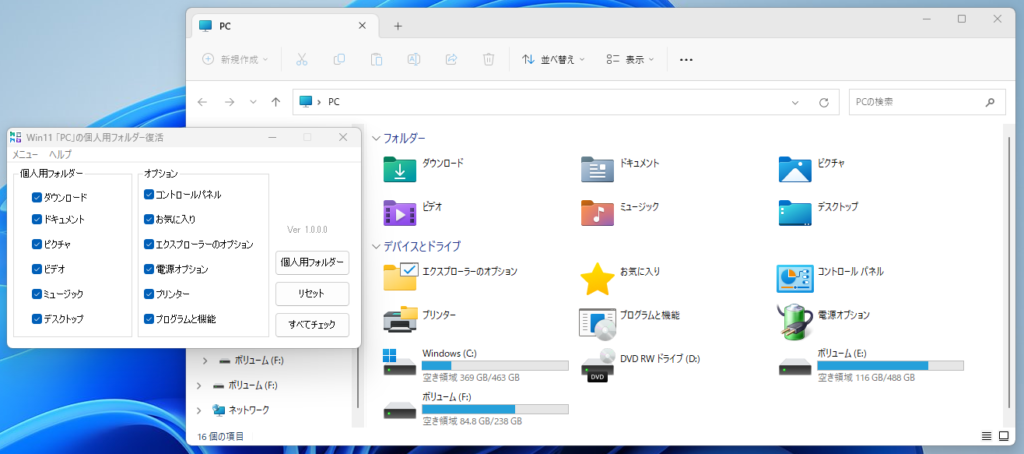Image resolution: width=1024 pixels, height=454 pixels.
Task: Toggle the プログラムと機能 option checkbox
Action: (149, 319)
